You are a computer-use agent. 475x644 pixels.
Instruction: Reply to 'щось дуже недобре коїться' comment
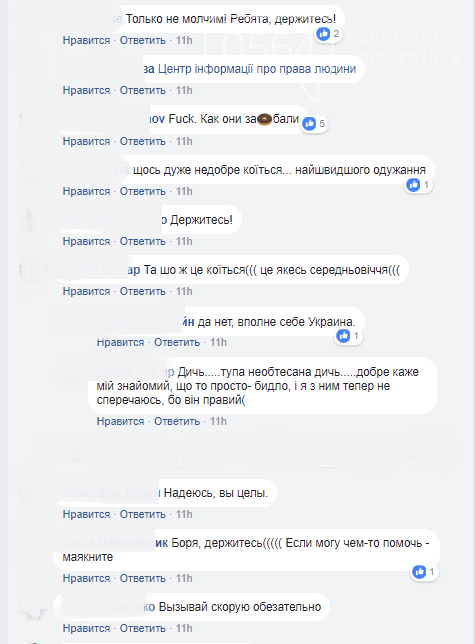(x=142, y=191)
